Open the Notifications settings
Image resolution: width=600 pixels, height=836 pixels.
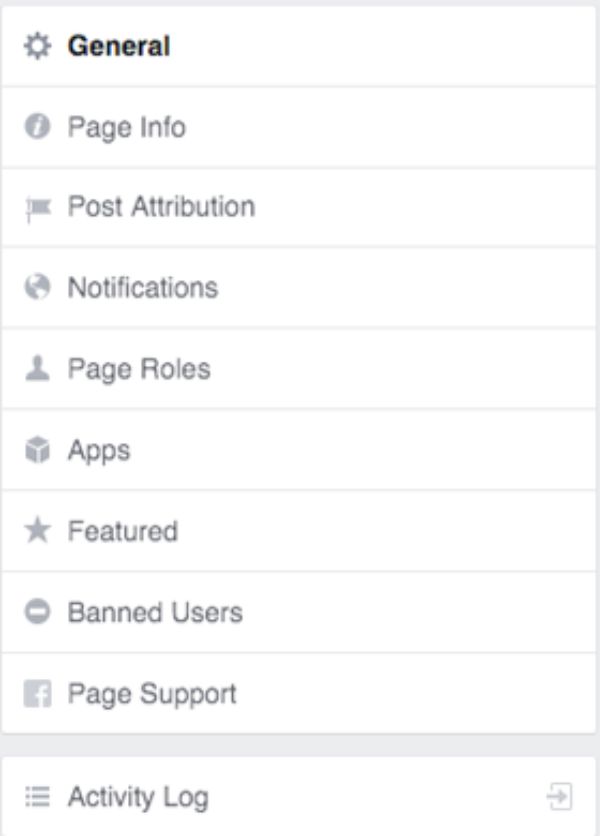click(142, 288)
